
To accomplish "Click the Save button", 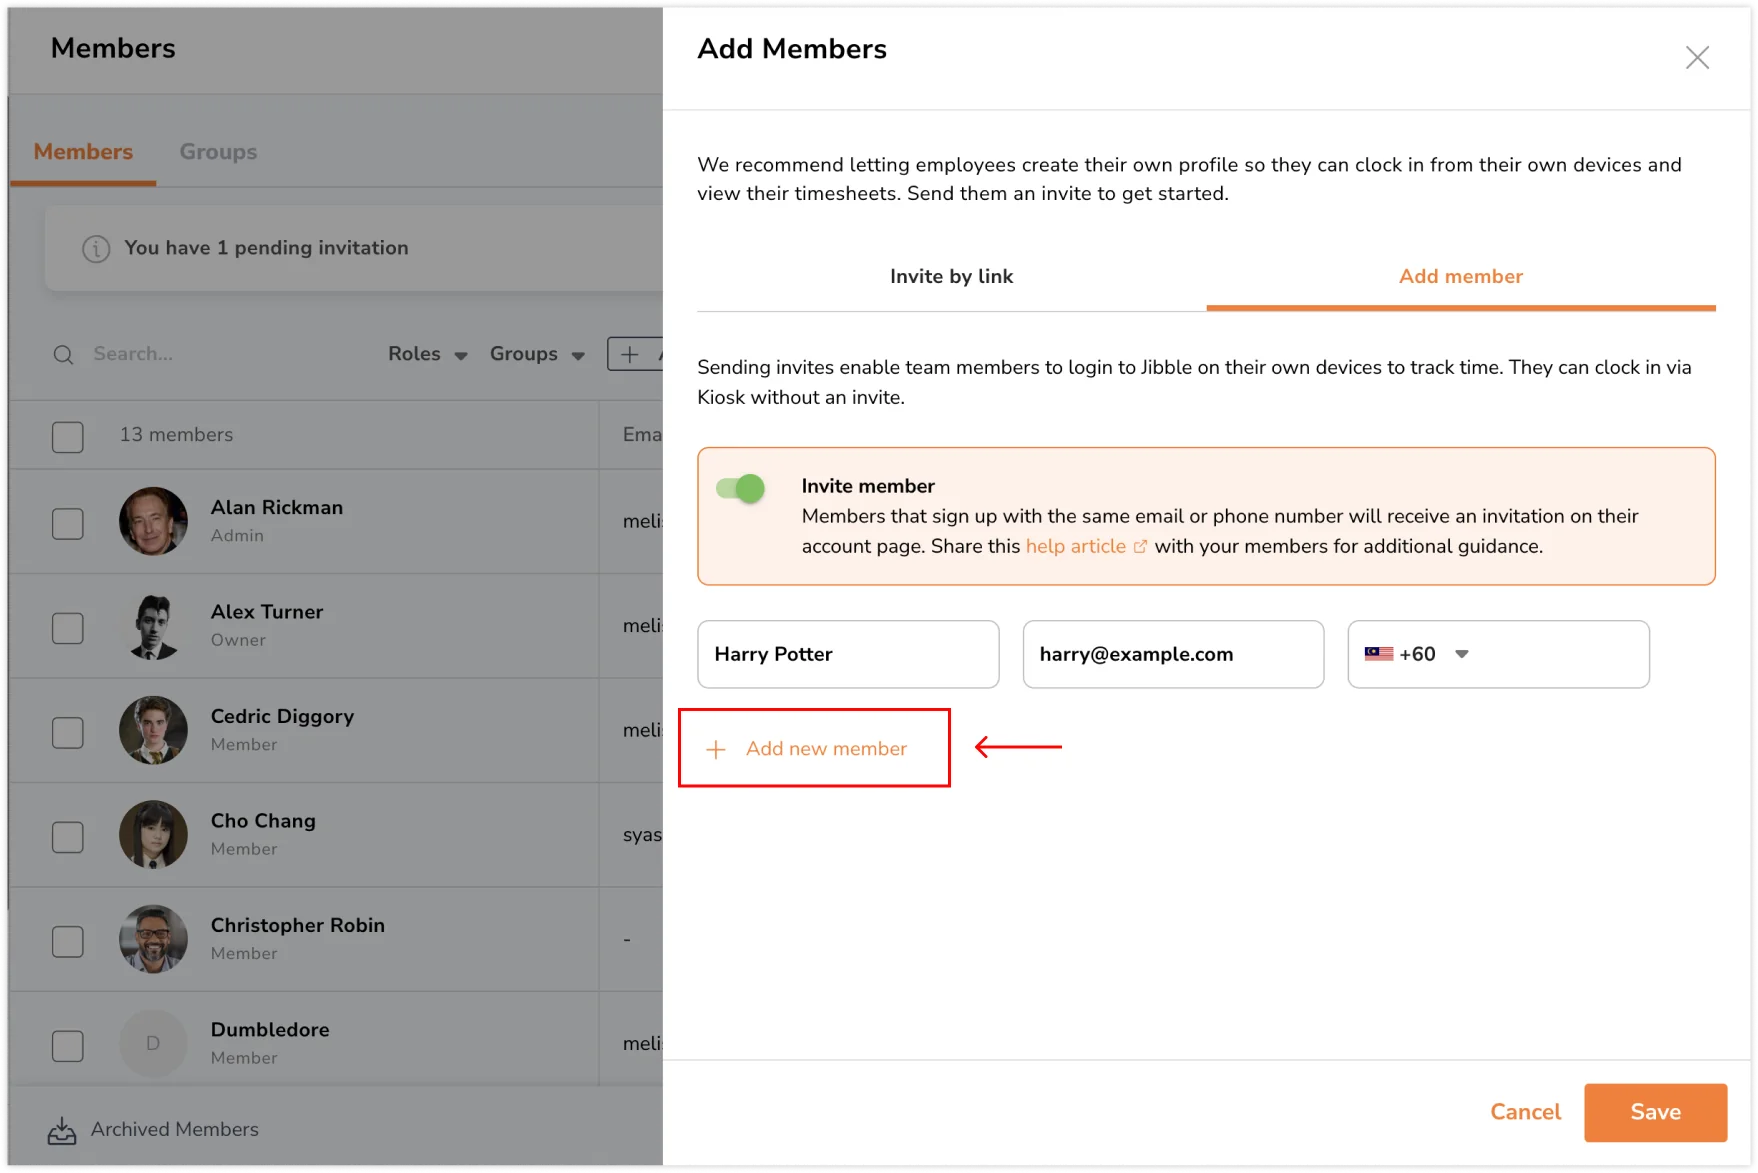I will click(x=1655, y=1112).
